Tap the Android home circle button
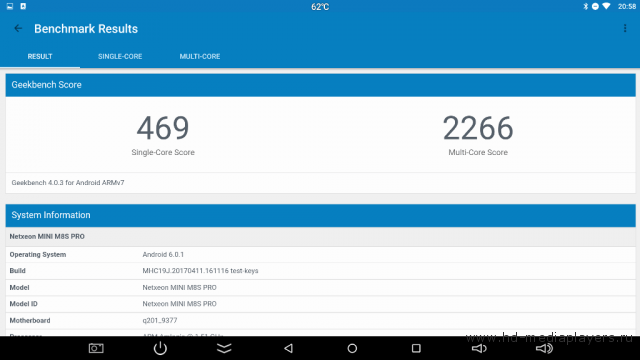 [352, 348]
